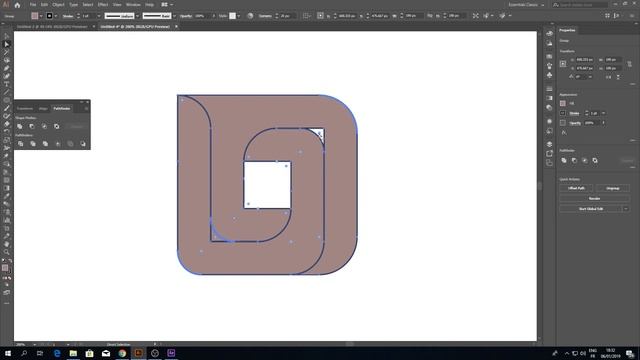Close the active Untitled document tab
This screenshot has height=360, width=640.
click(x=176, y=27)
